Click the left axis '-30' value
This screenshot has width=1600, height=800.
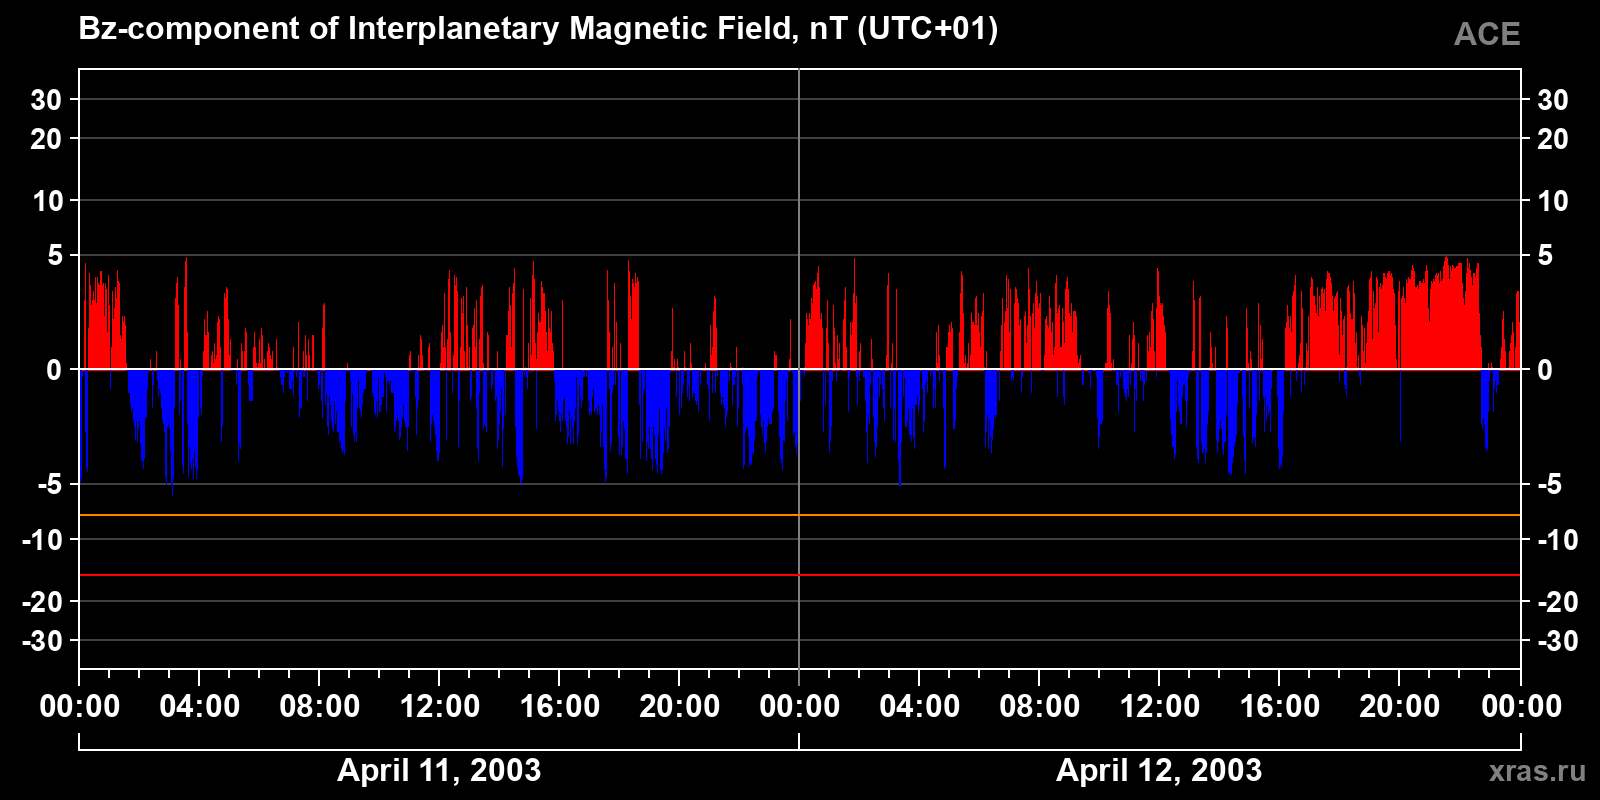(x=42, y=641)
